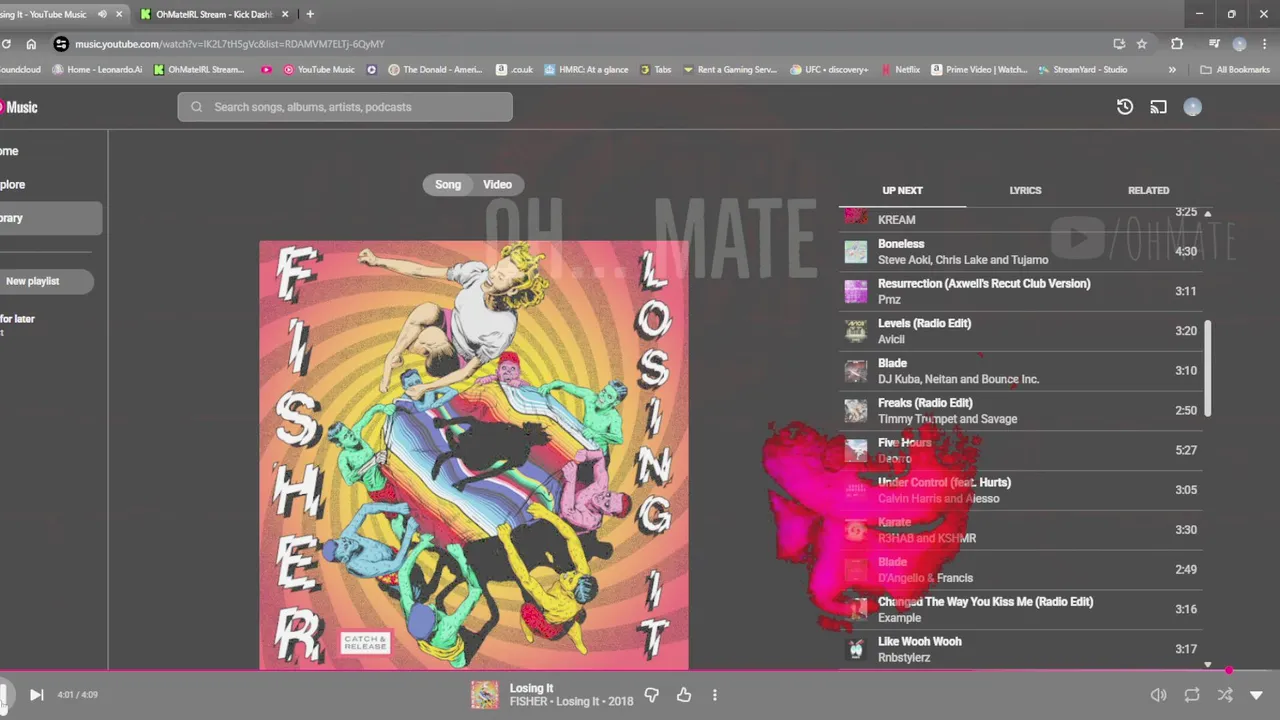Image resolution: width=1280 pixels, height=720 pixels.
Task: Open the HMRC: At a glance bookmark
Action: (x=586, y=70)
